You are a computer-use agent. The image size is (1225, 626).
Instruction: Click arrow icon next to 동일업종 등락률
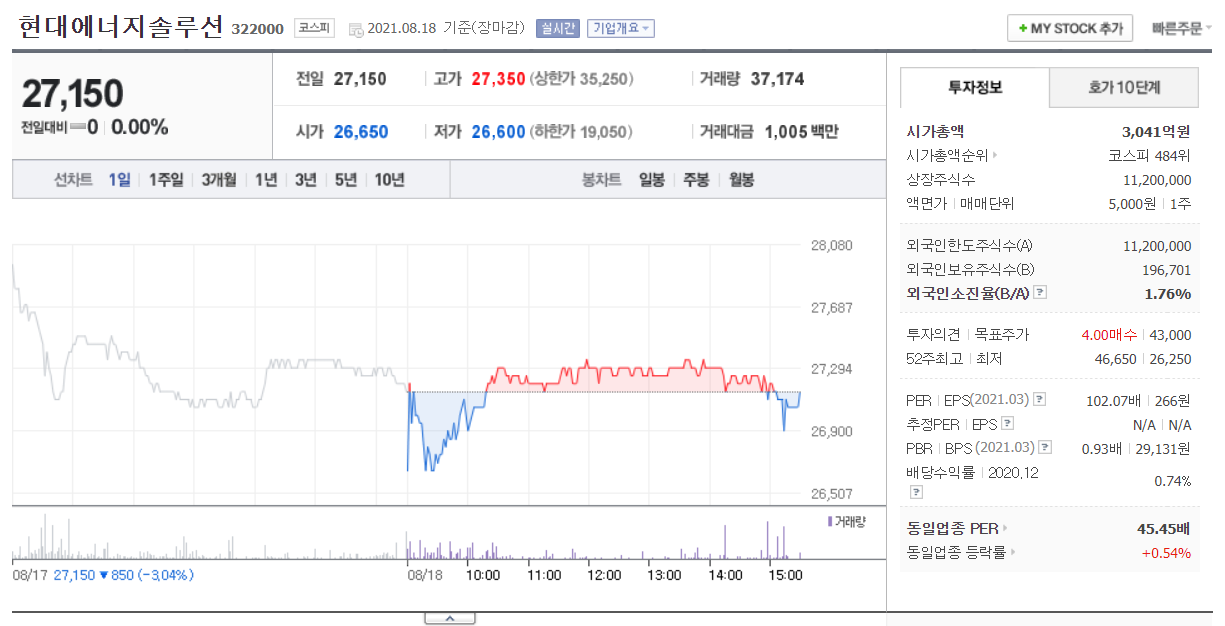[1014, 552]
